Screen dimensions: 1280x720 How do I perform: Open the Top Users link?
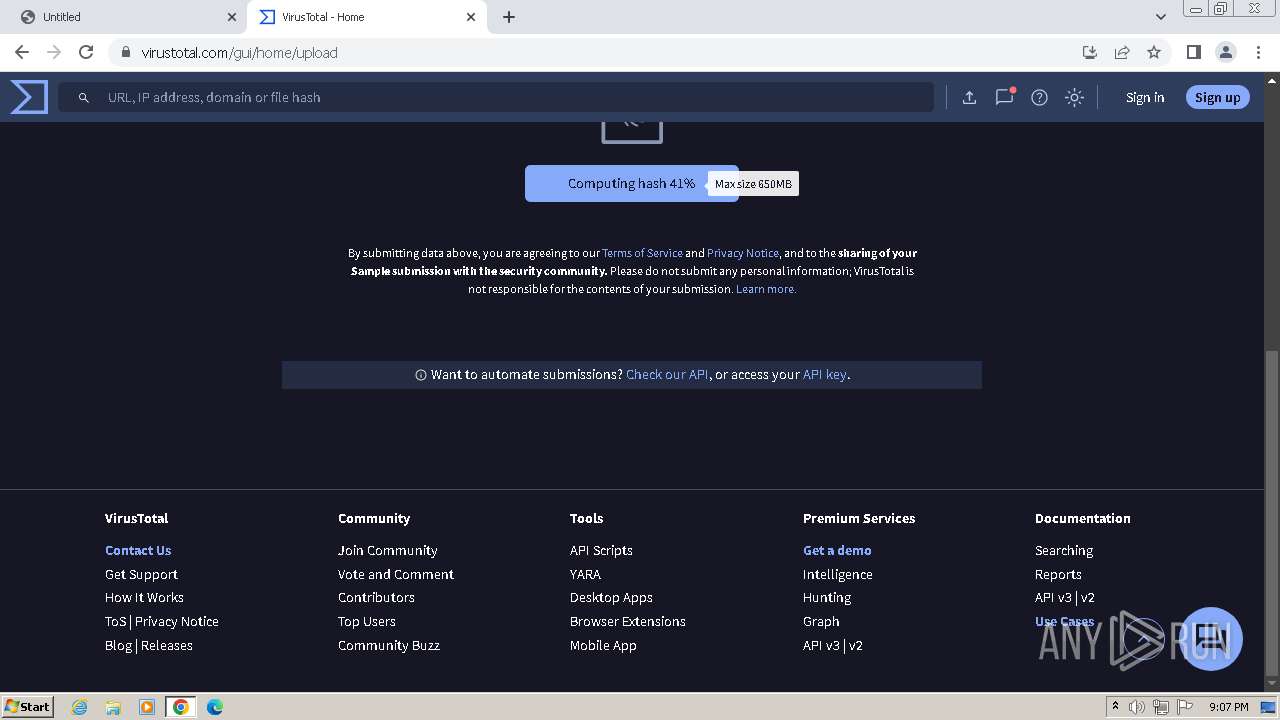click(x=367, y=621)
